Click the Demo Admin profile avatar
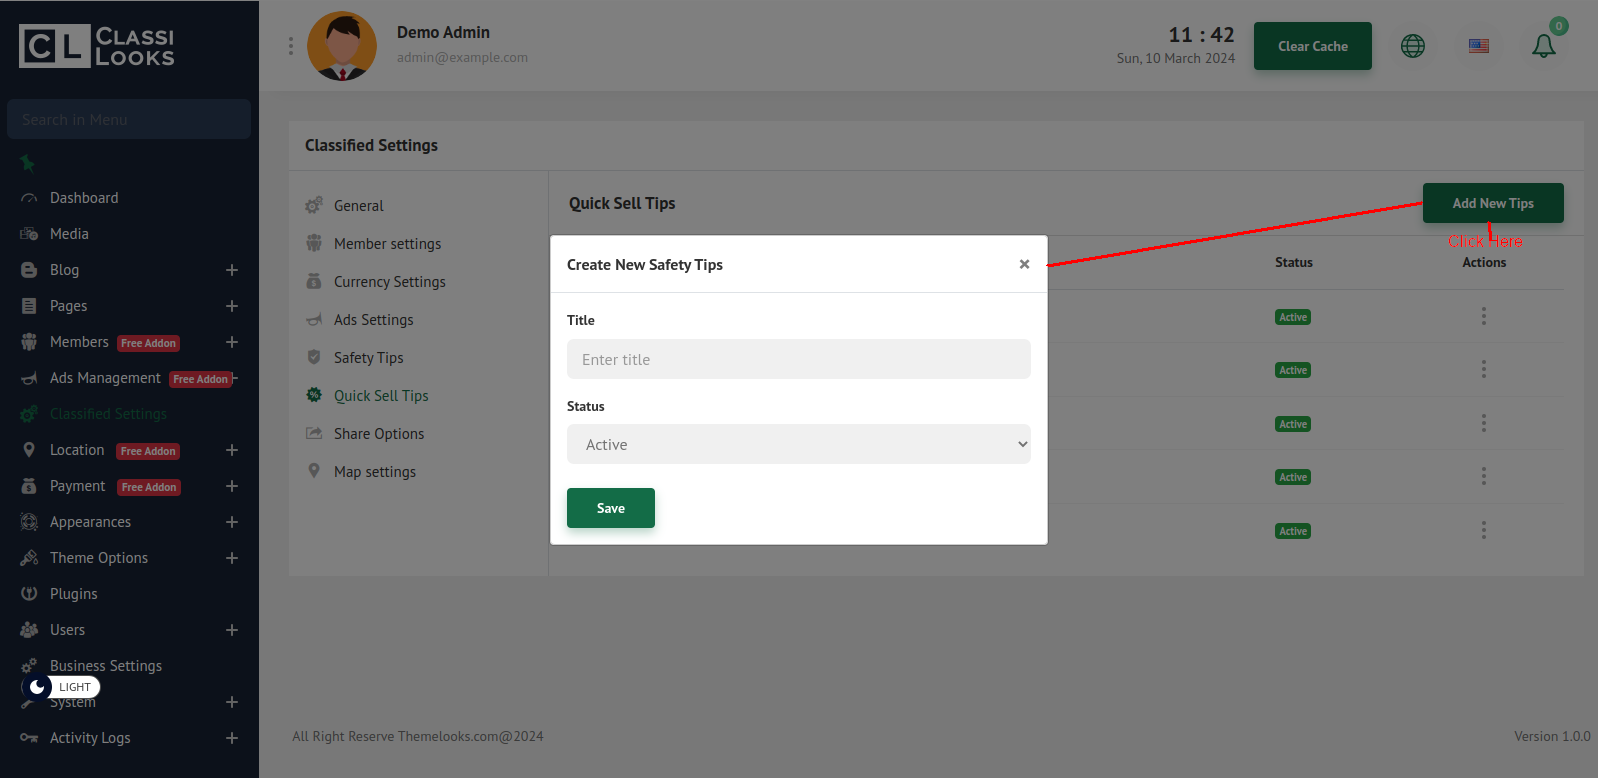This screenshot has width=1598, height=778. (342, 46)
